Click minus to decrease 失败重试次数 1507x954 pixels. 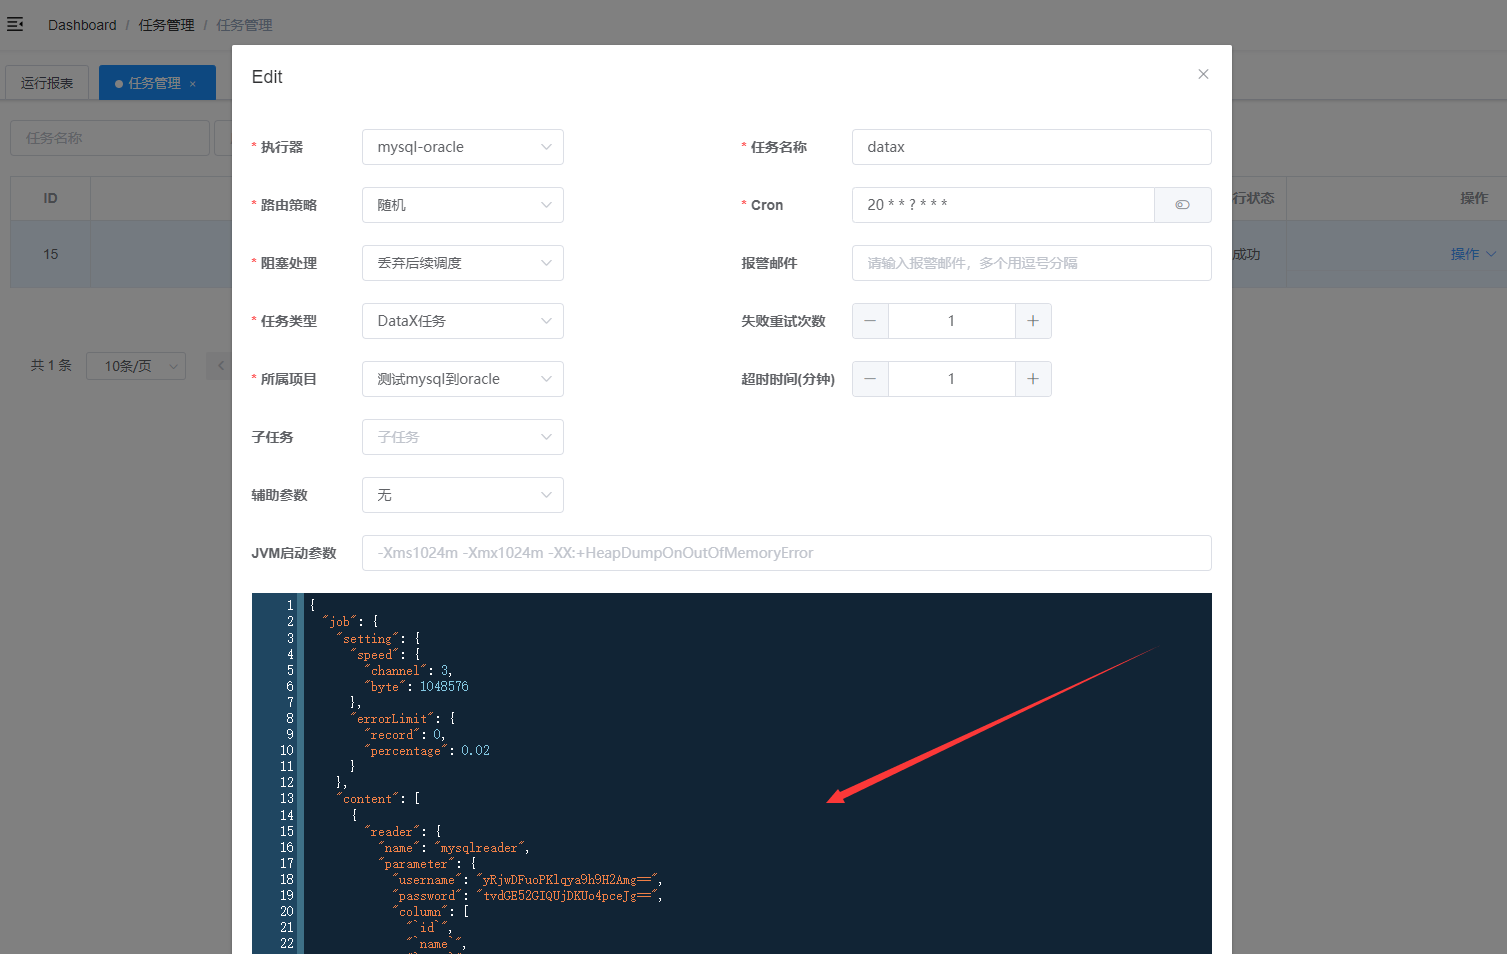pyautogui.click(x=869, y=320)
